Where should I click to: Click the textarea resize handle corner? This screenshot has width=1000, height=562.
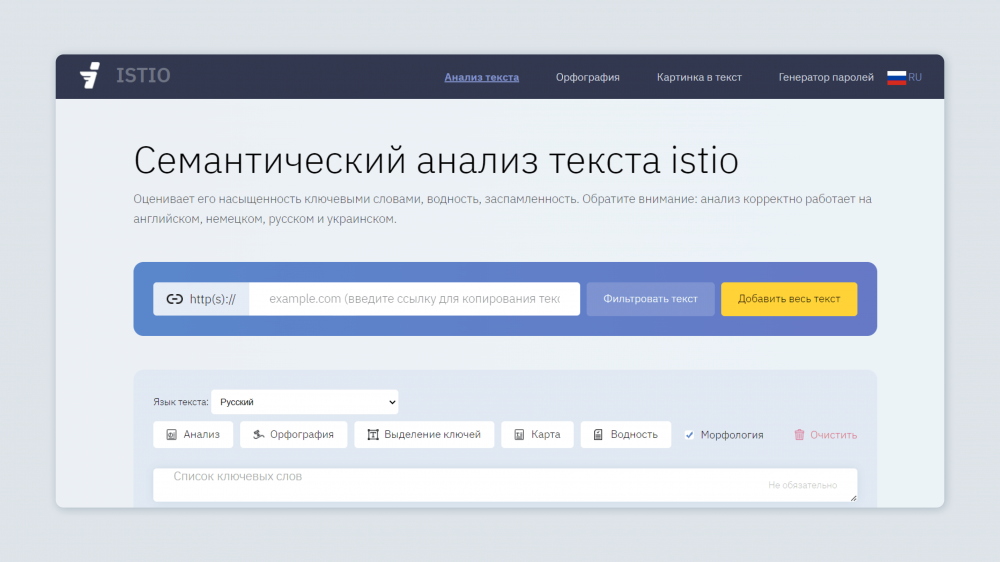click(853, 498)
